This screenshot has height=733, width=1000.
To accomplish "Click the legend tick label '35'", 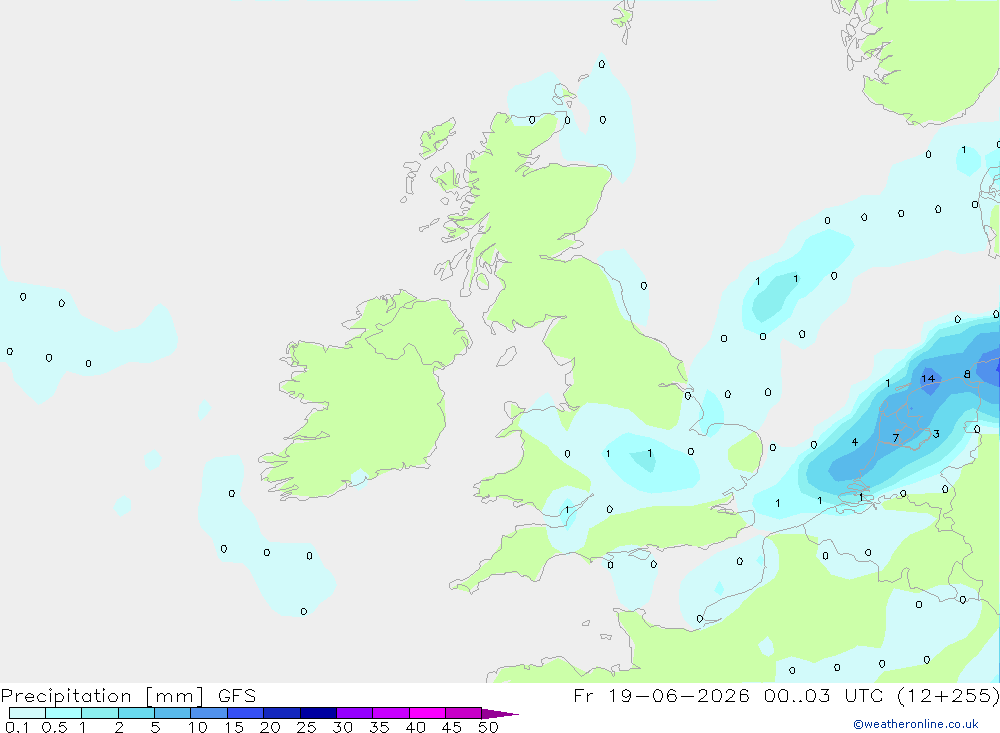I will (x=379, y=727).
